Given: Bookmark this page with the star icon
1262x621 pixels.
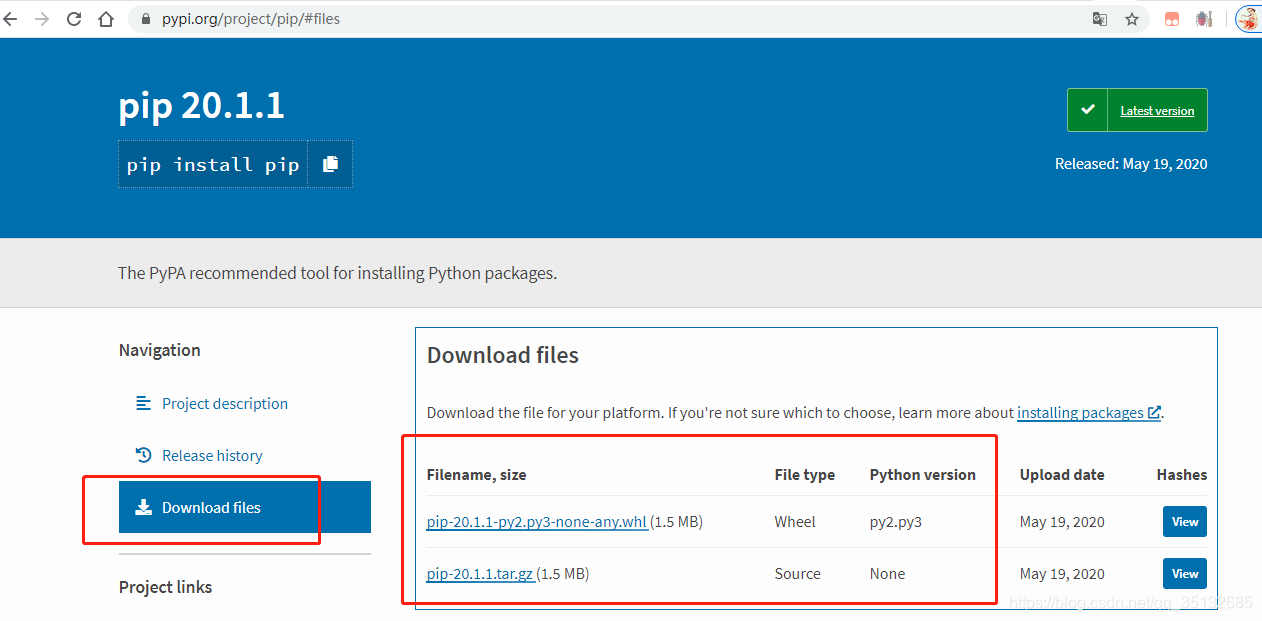Looking at the screenshot, I should pos(1132,18).
